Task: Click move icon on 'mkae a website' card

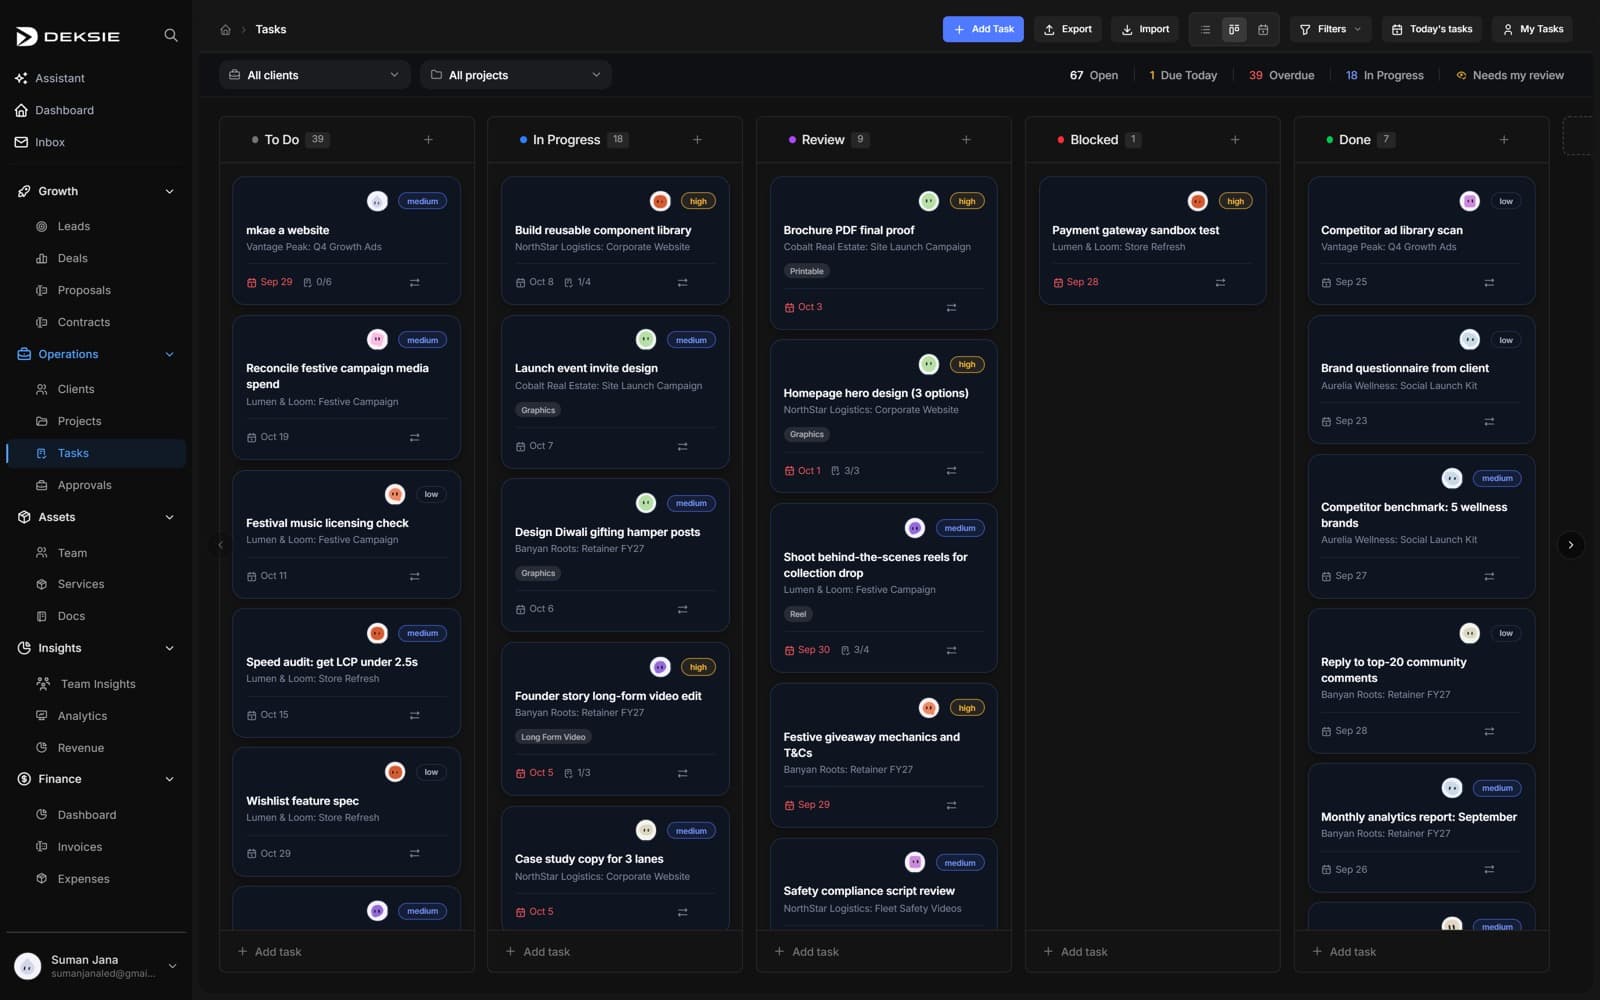Action: click(x=414, y=283)
